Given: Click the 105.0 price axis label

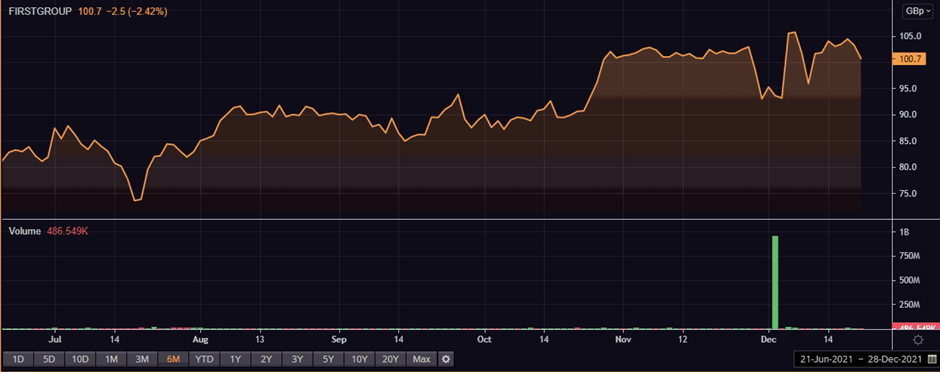Looking at the screenshot, I should pyautogui.click(x=910, y=36).
